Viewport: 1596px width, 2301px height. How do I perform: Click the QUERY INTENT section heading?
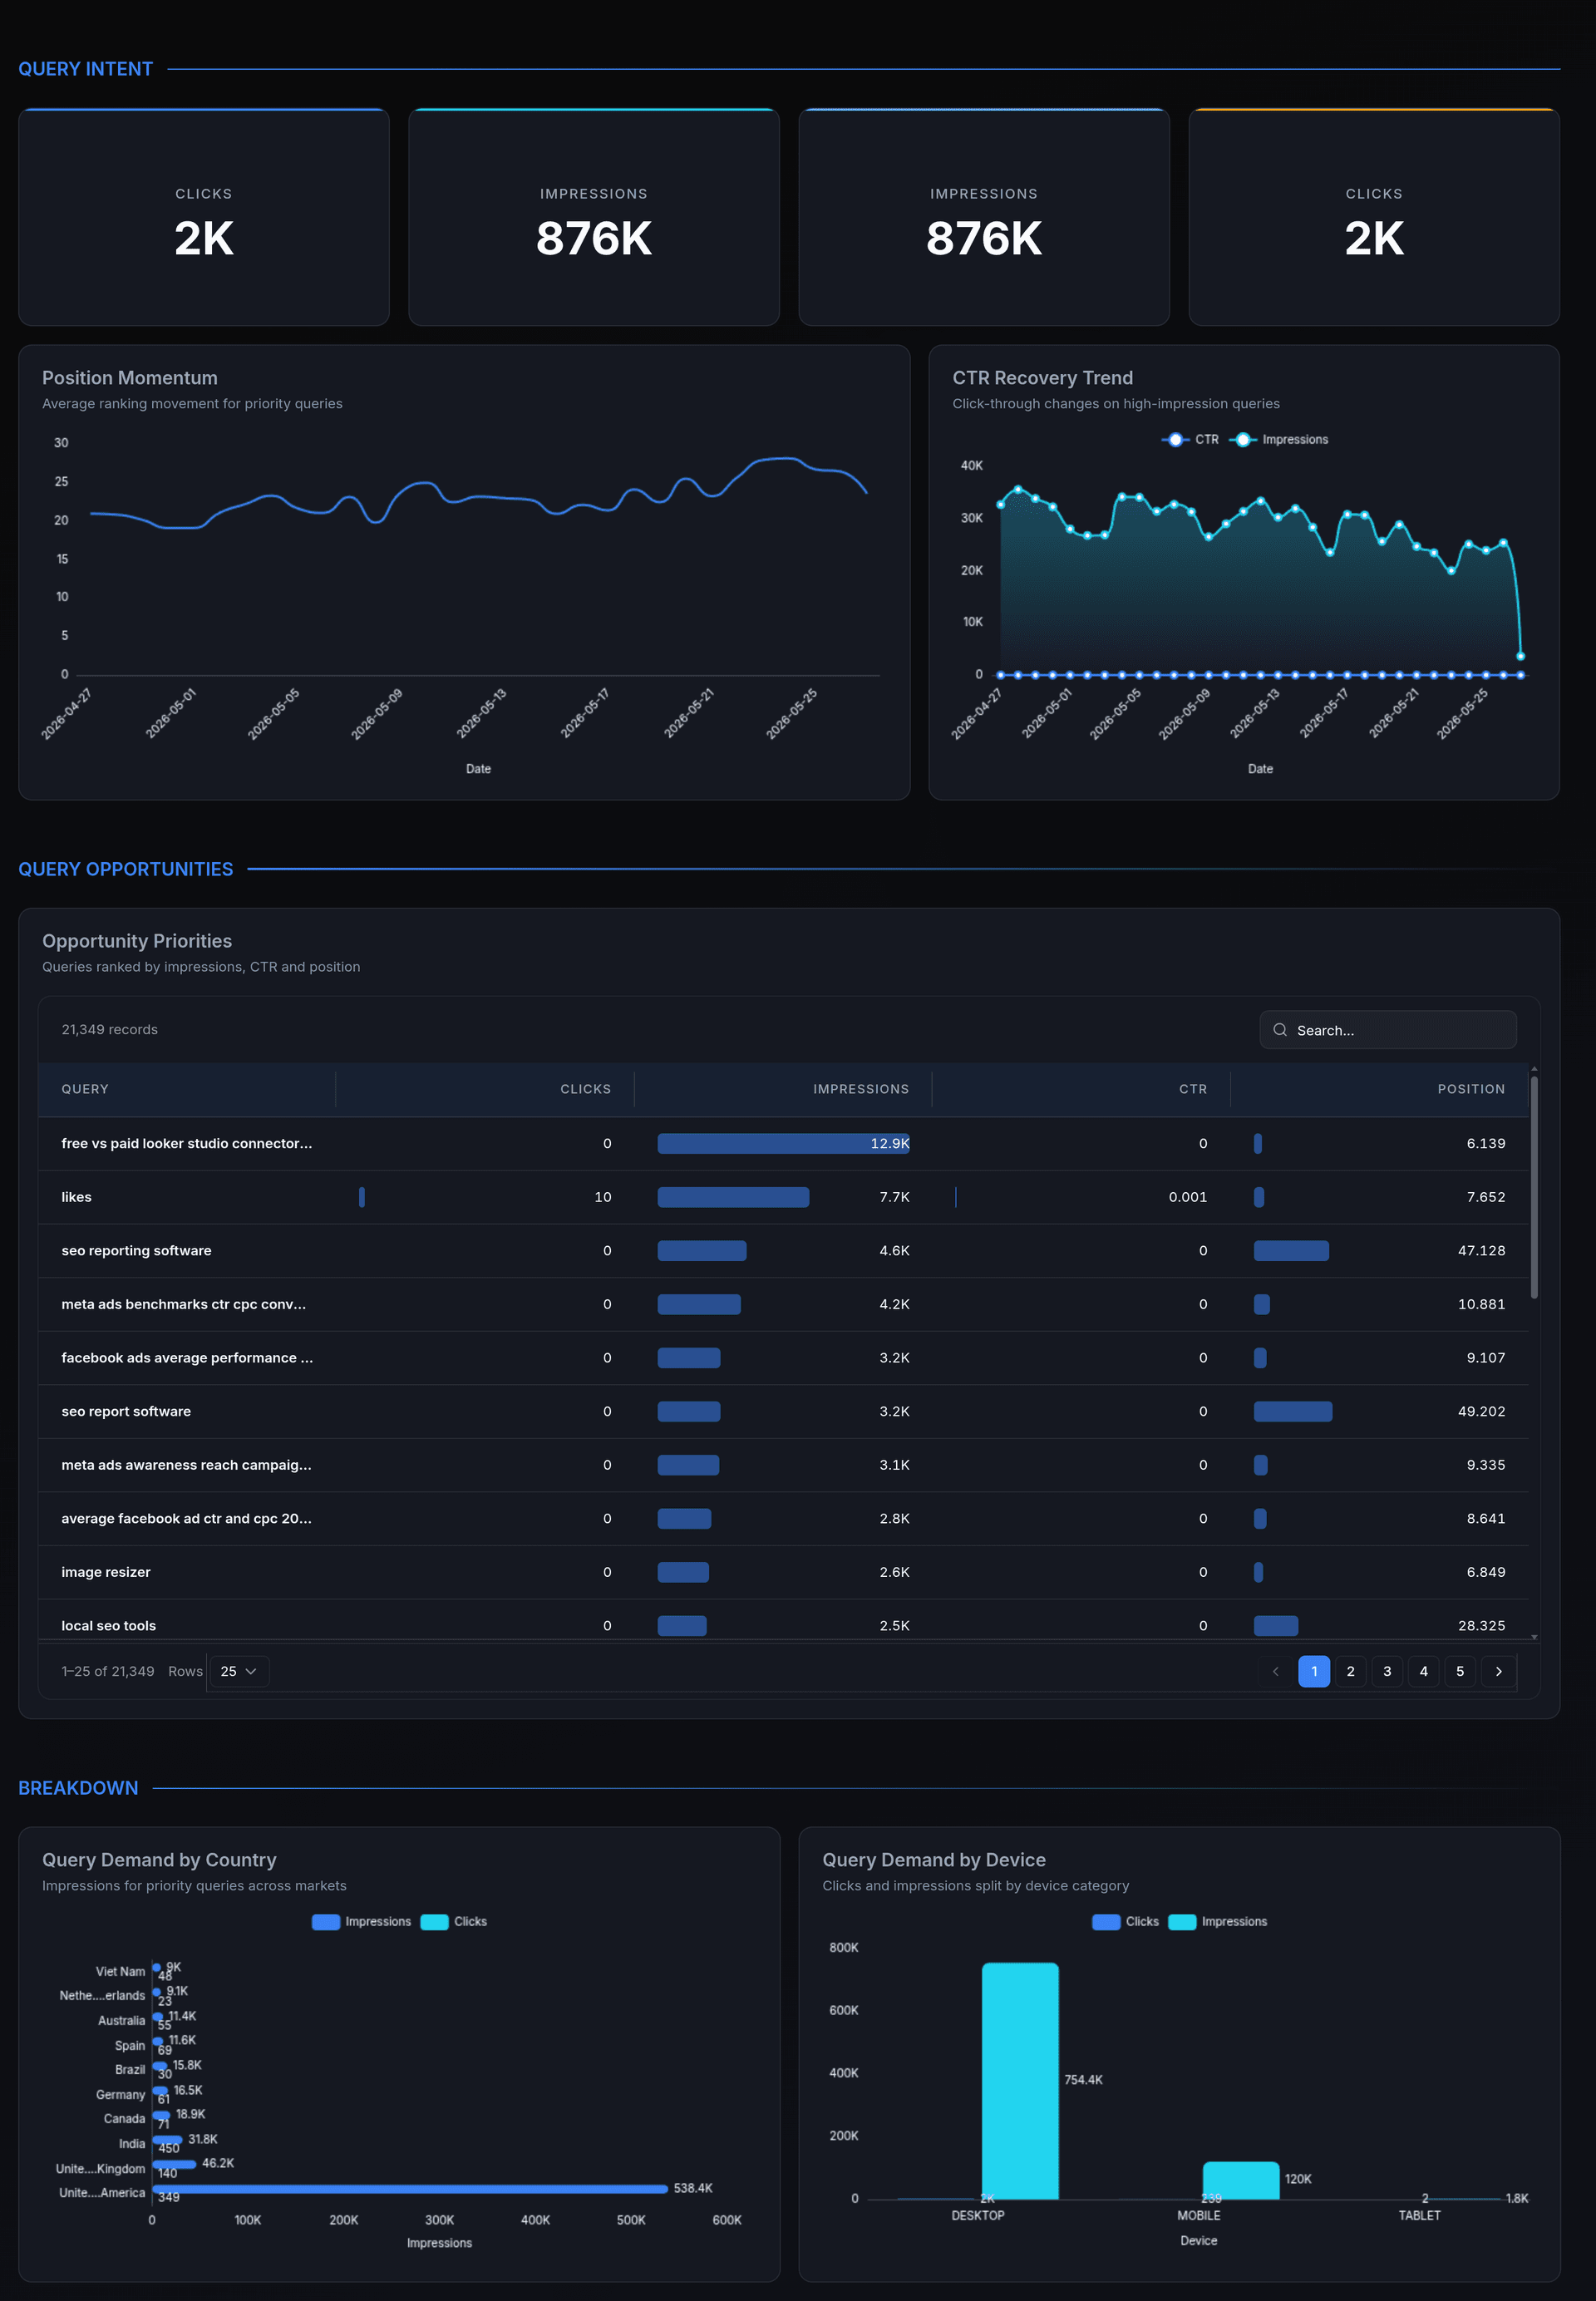pyautogui.click(x=86, y=69)
